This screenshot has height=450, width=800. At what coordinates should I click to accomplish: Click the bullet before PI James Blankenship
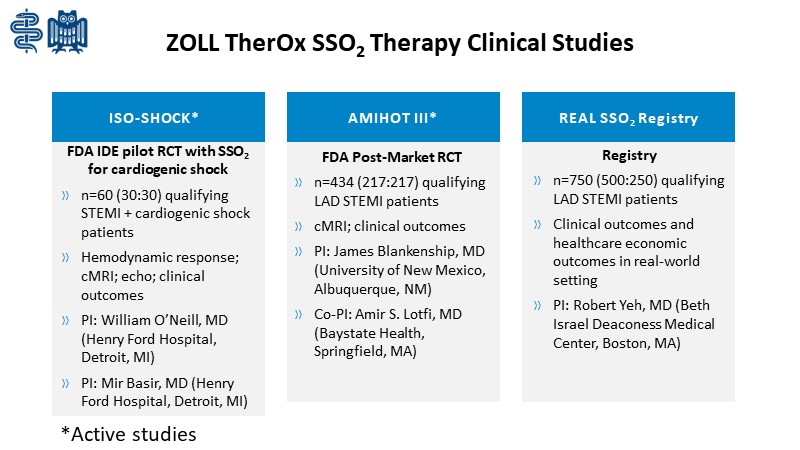coord(301,251)
